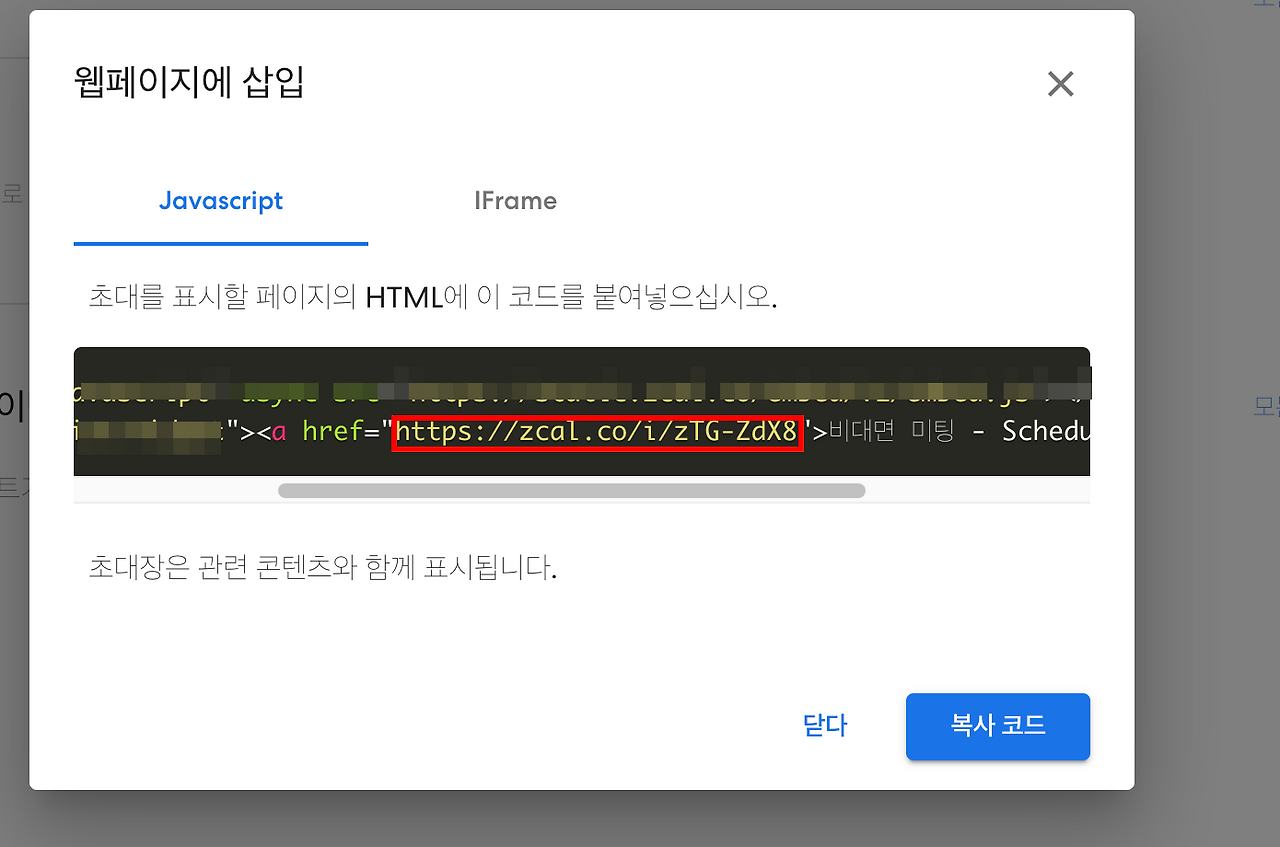Click the highlighted zcal.co URL in the code
The image size is (1280, 847).
coord(597,432)
